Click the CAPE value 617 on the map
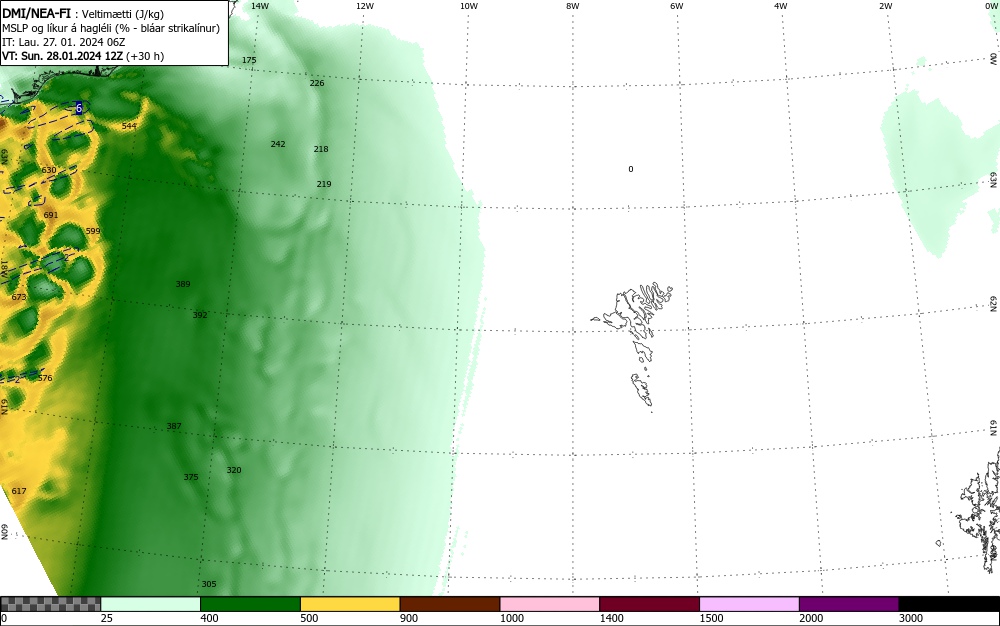The image size is (1000, 626). point(19,491)
